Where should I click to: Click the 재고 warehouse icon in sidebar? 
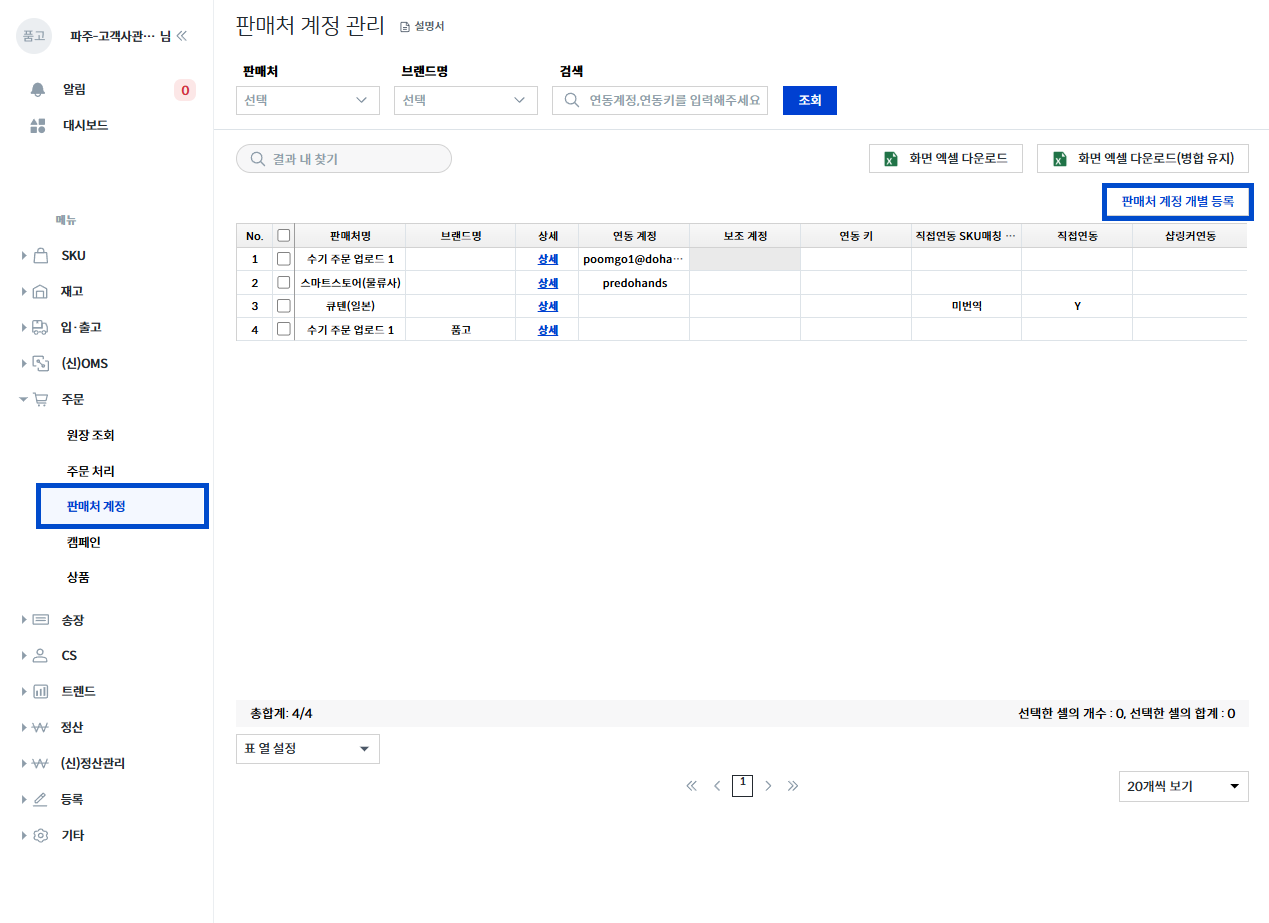pos(40,292)
